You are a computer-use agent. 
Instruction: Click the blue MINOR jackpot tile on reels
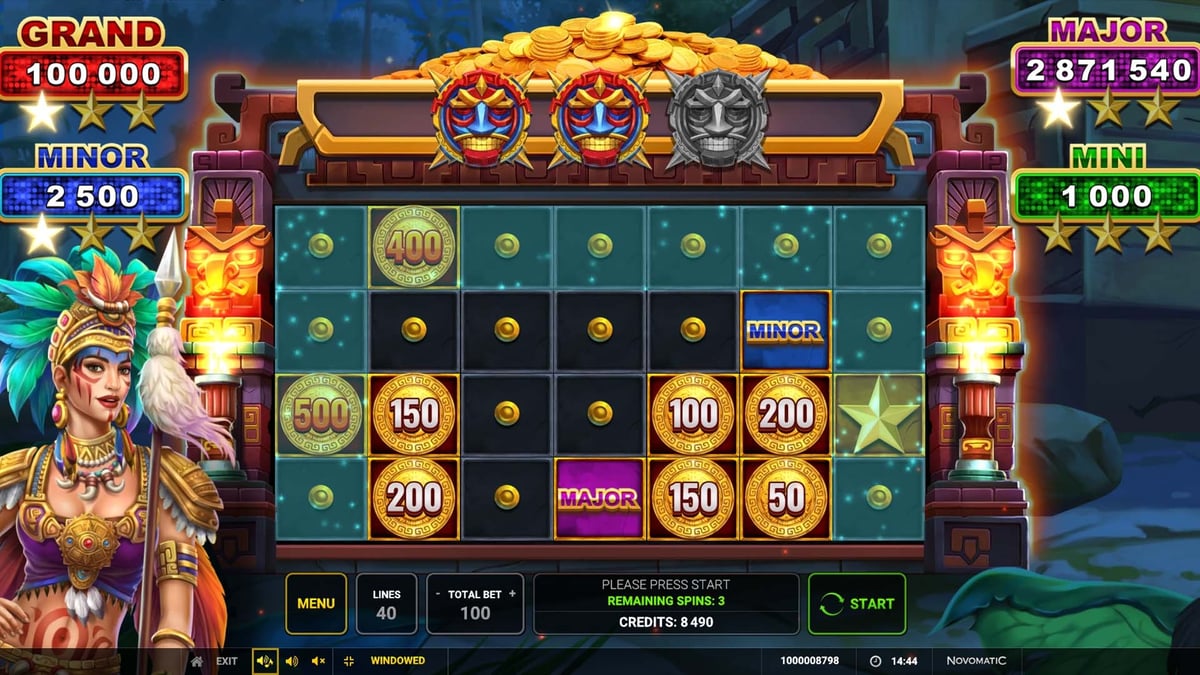click(x=786, y=330)
